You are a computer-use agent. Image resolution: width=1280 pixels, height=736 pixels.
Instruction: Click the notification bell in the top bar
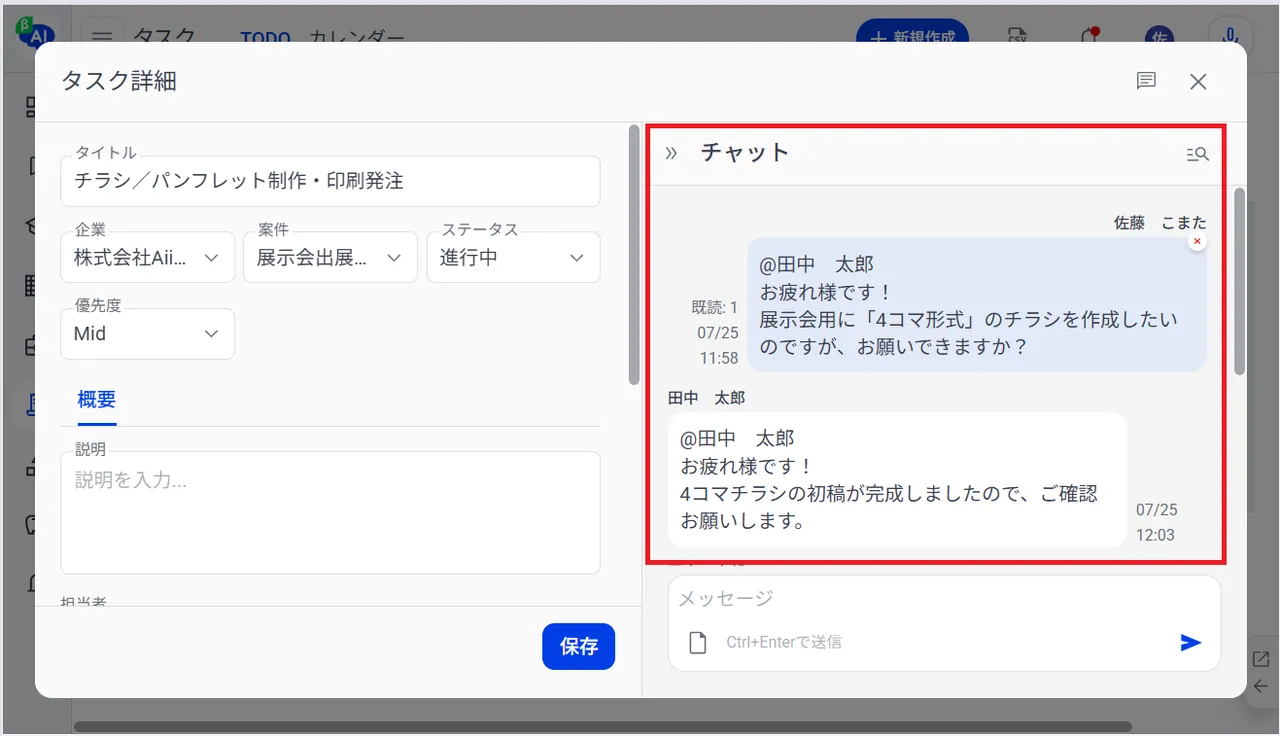pos(1090,36)
